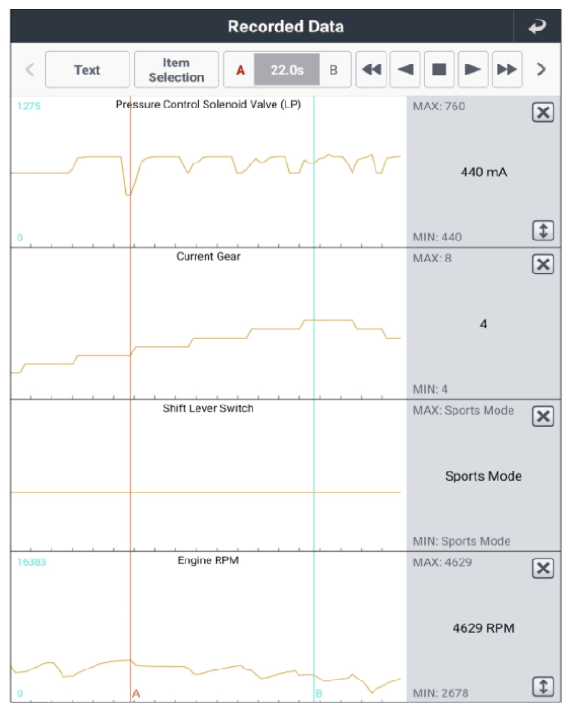This screenshot has width=571, height=712.
Task: Select cursor A marker button
Action: pos(240,70)
